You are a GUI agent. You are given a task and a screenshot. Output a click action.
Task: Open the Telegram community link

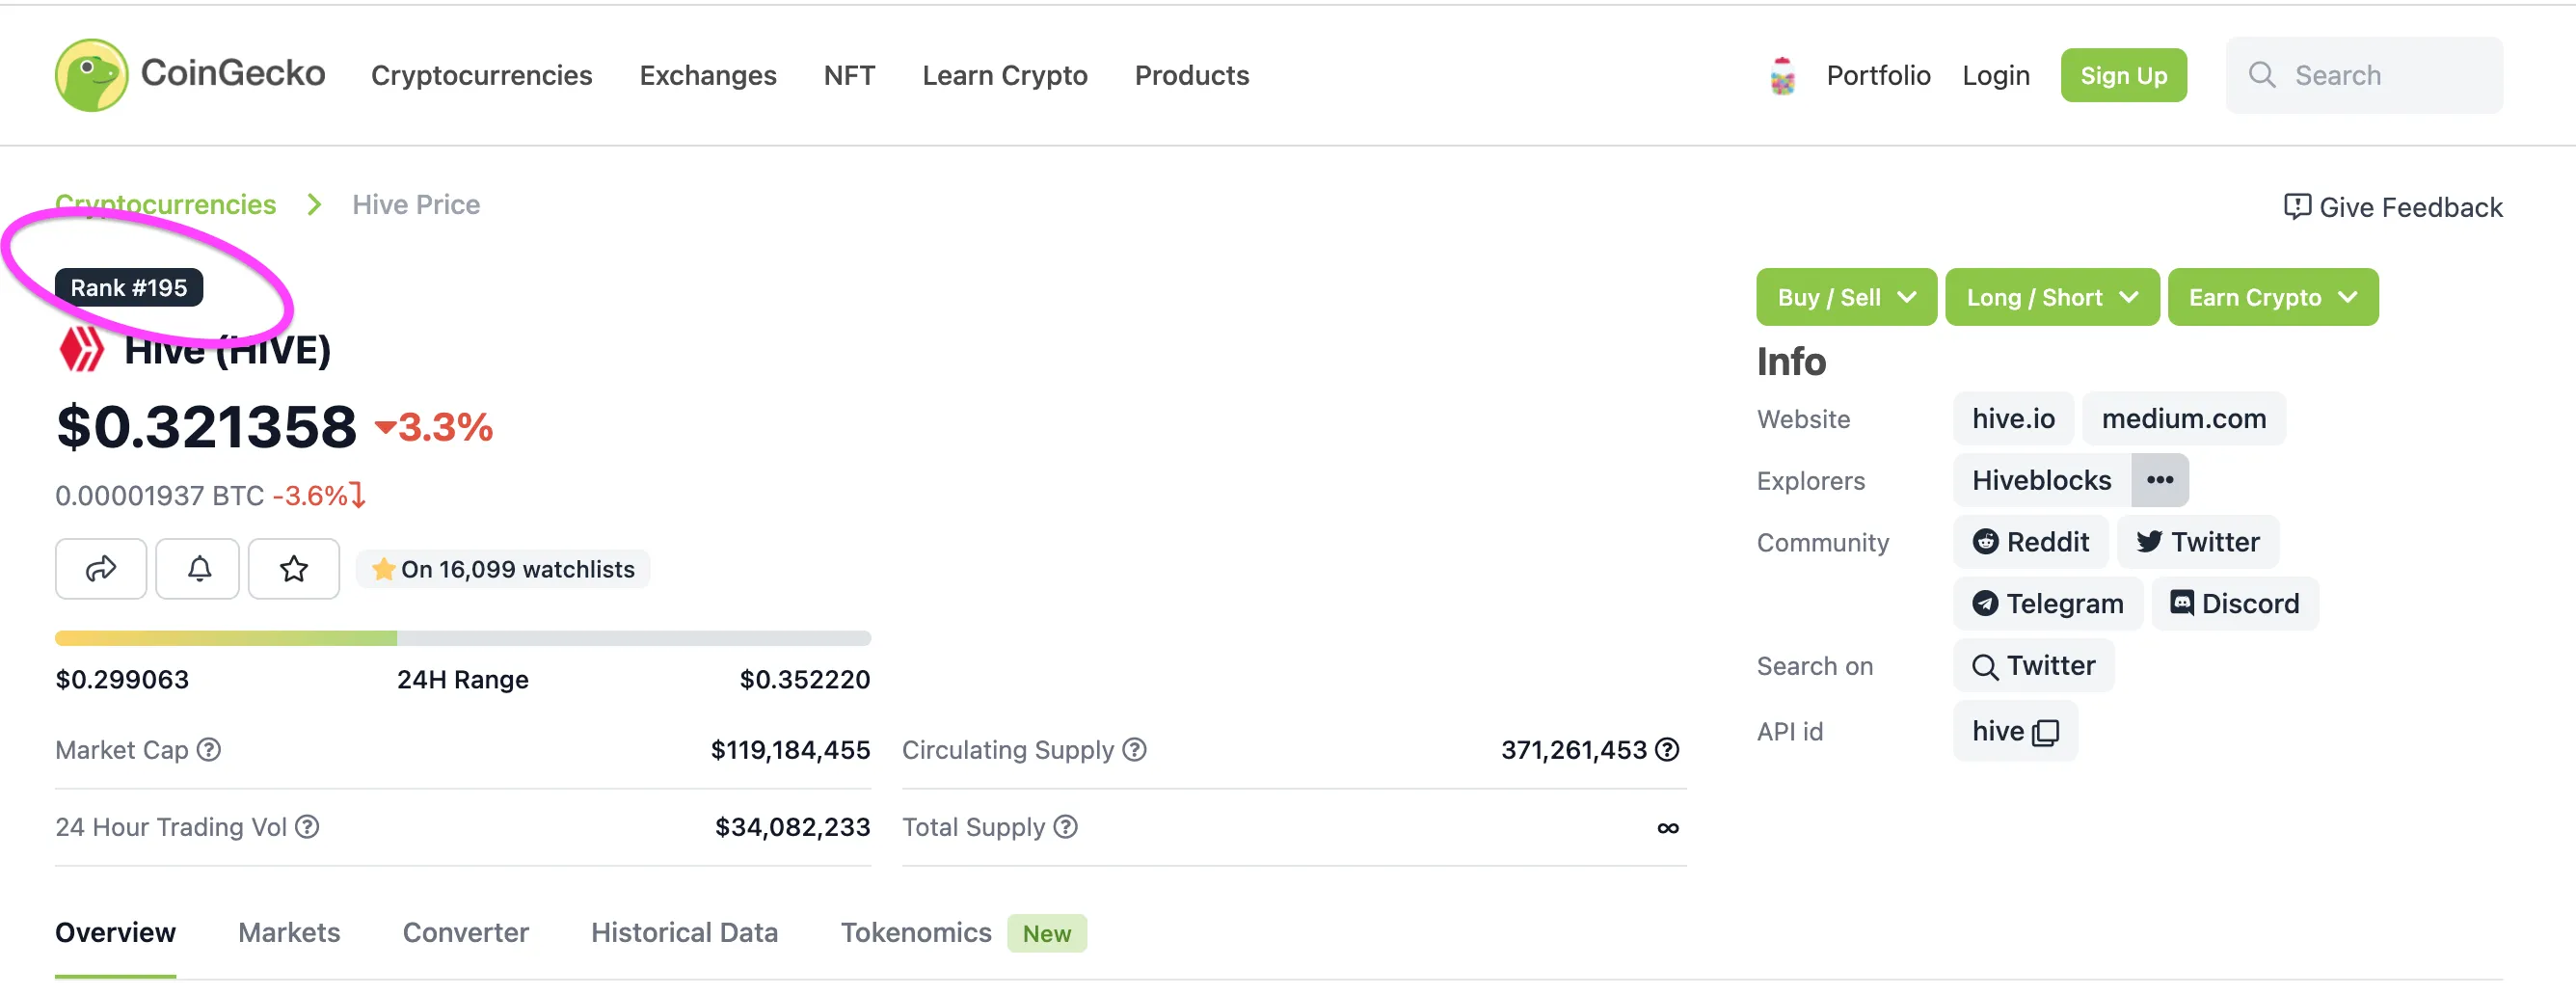pos(2047,604)
